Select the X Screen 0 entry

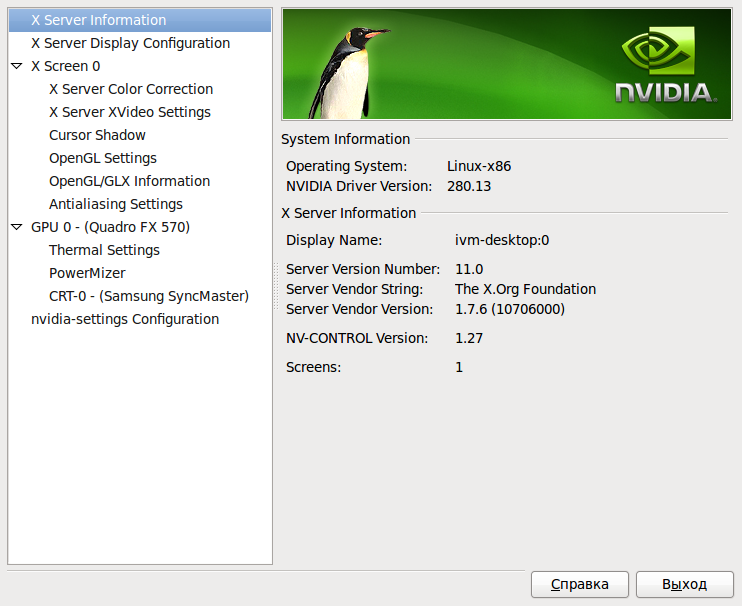point(65,66)
